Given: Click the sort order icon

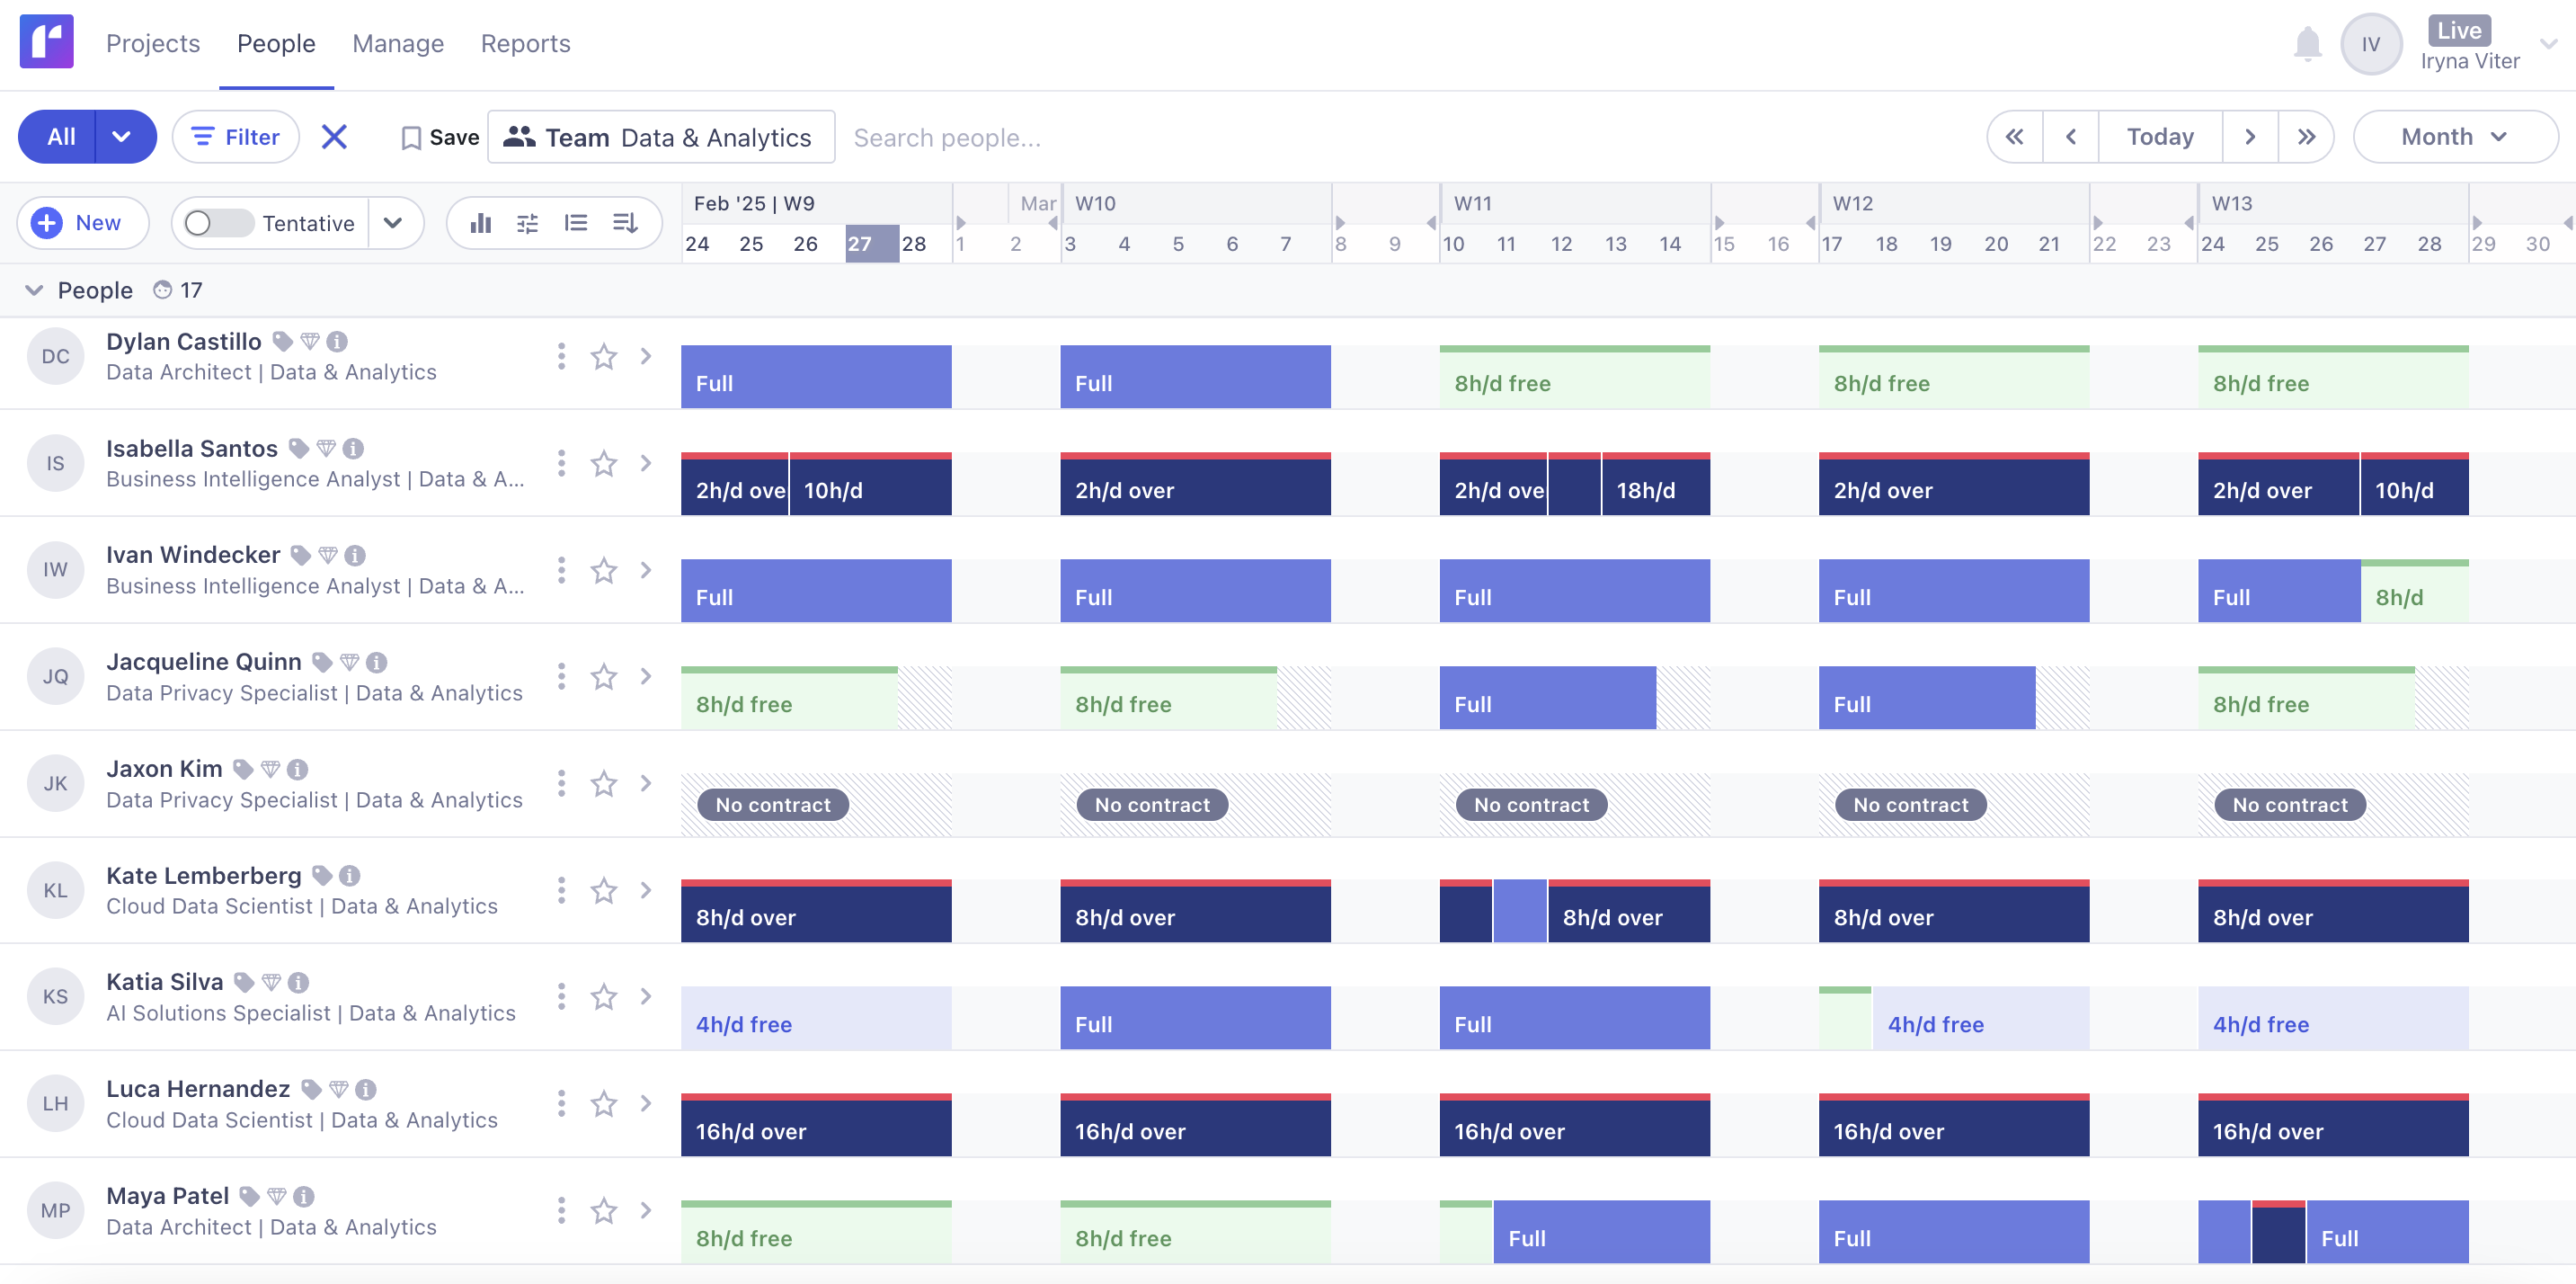Looking at the screenshot, I should pos(625,223).
